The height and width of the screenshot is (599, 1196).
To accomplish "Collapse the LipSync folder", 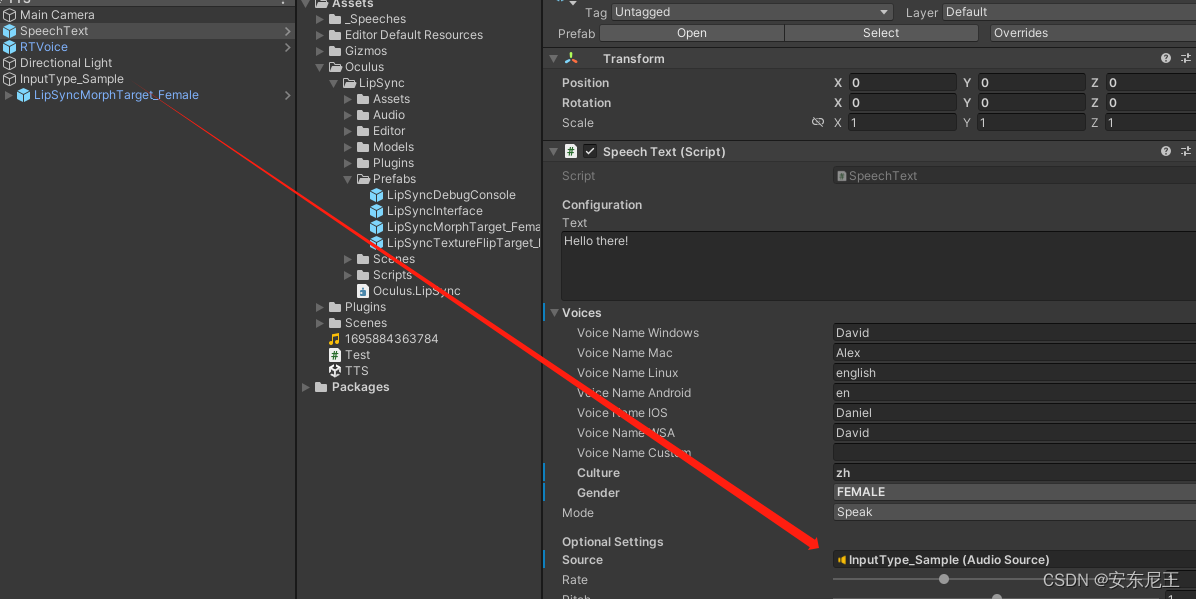I will pyautogui.click(x=333, y=83).
